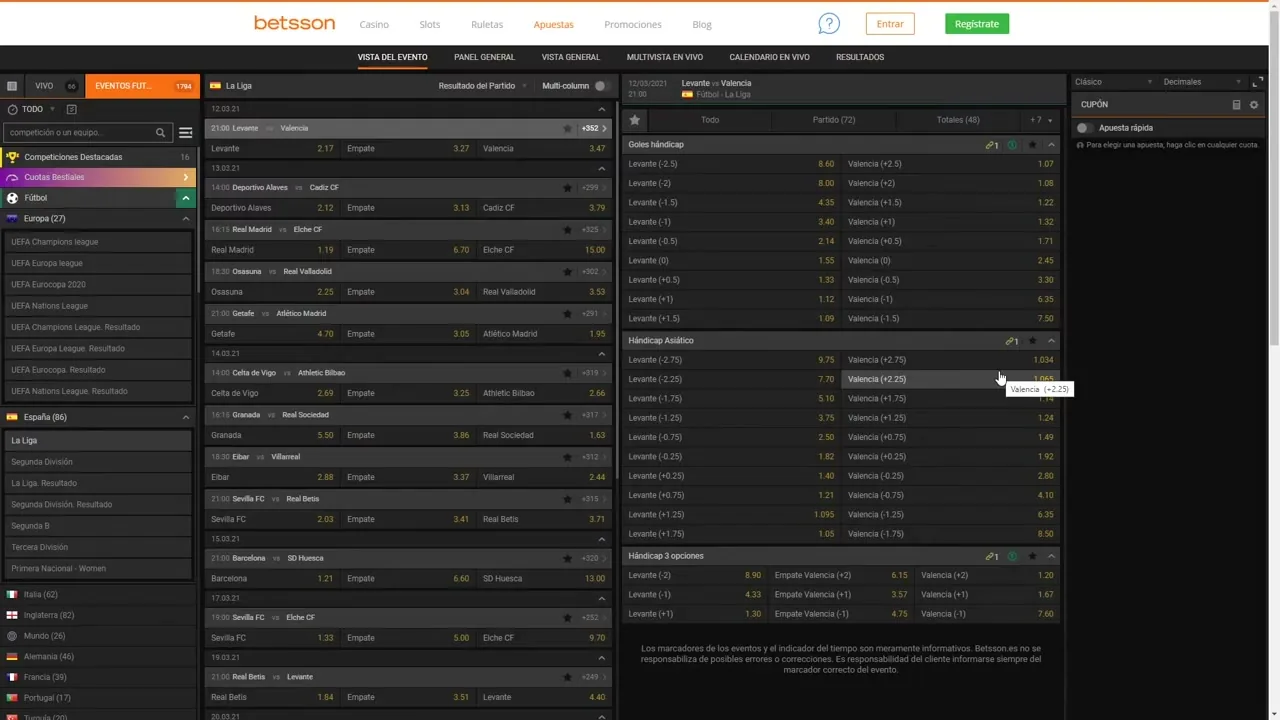Favorite the Granada vs Real Sociedad star
Viewport: 1280px width, 720px height.
pos(568,415)
